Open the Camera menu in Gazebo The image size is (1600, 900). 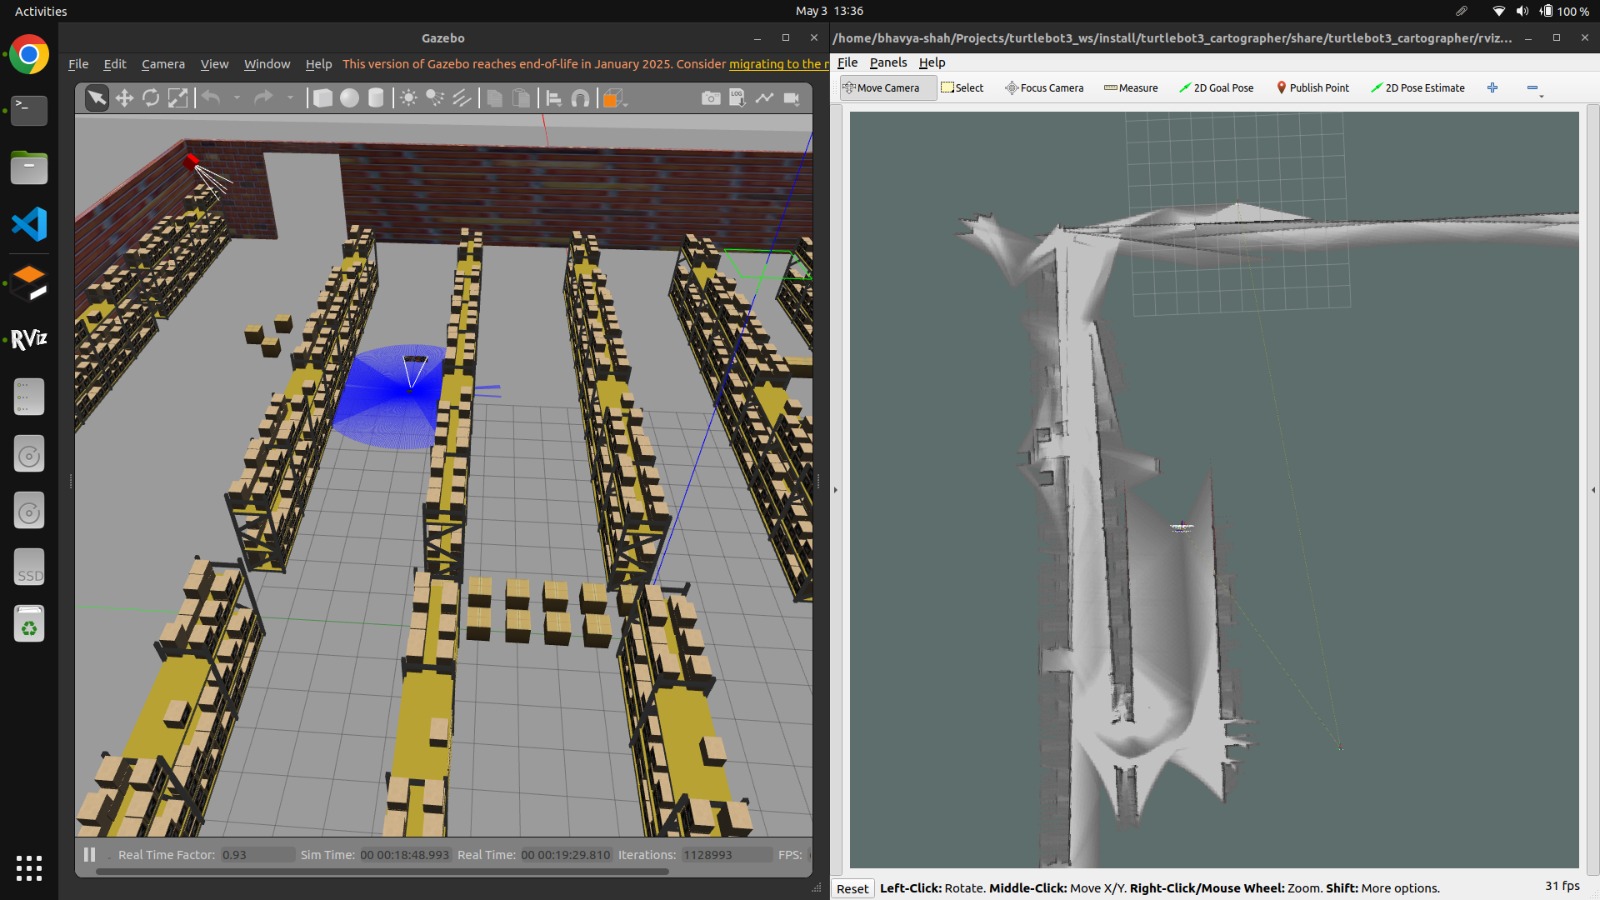click(x=163, y=64)
